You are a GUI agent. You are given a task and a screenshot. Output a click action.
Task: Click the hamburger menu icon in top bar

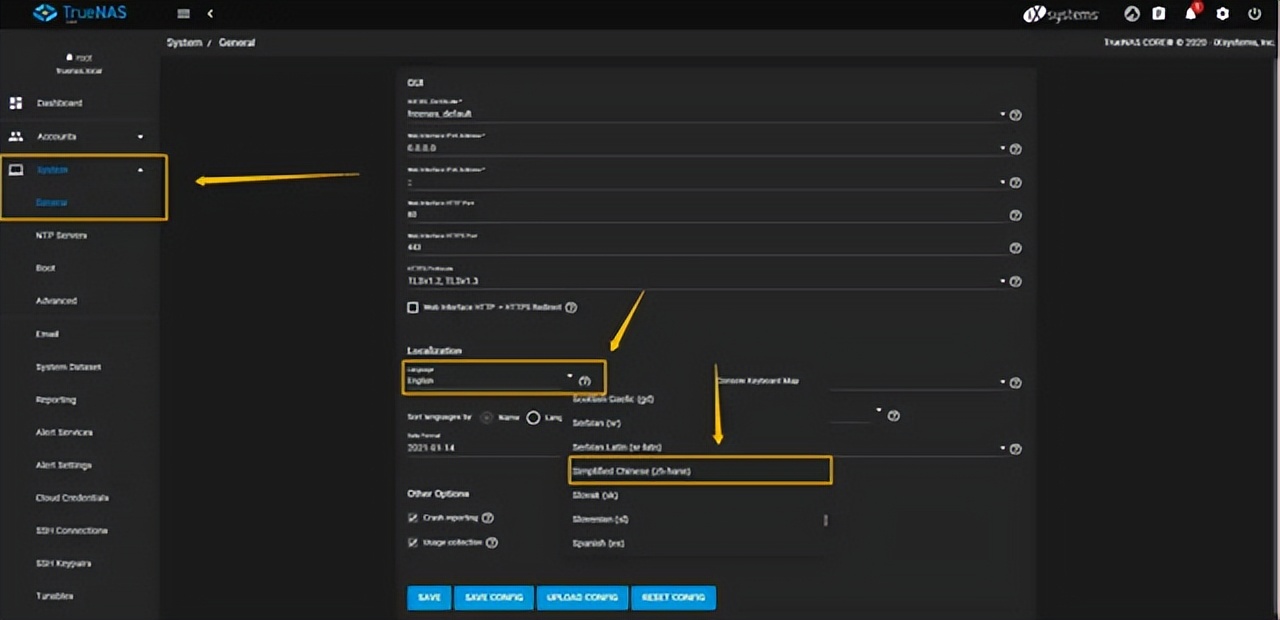click(x=183, y=14)
